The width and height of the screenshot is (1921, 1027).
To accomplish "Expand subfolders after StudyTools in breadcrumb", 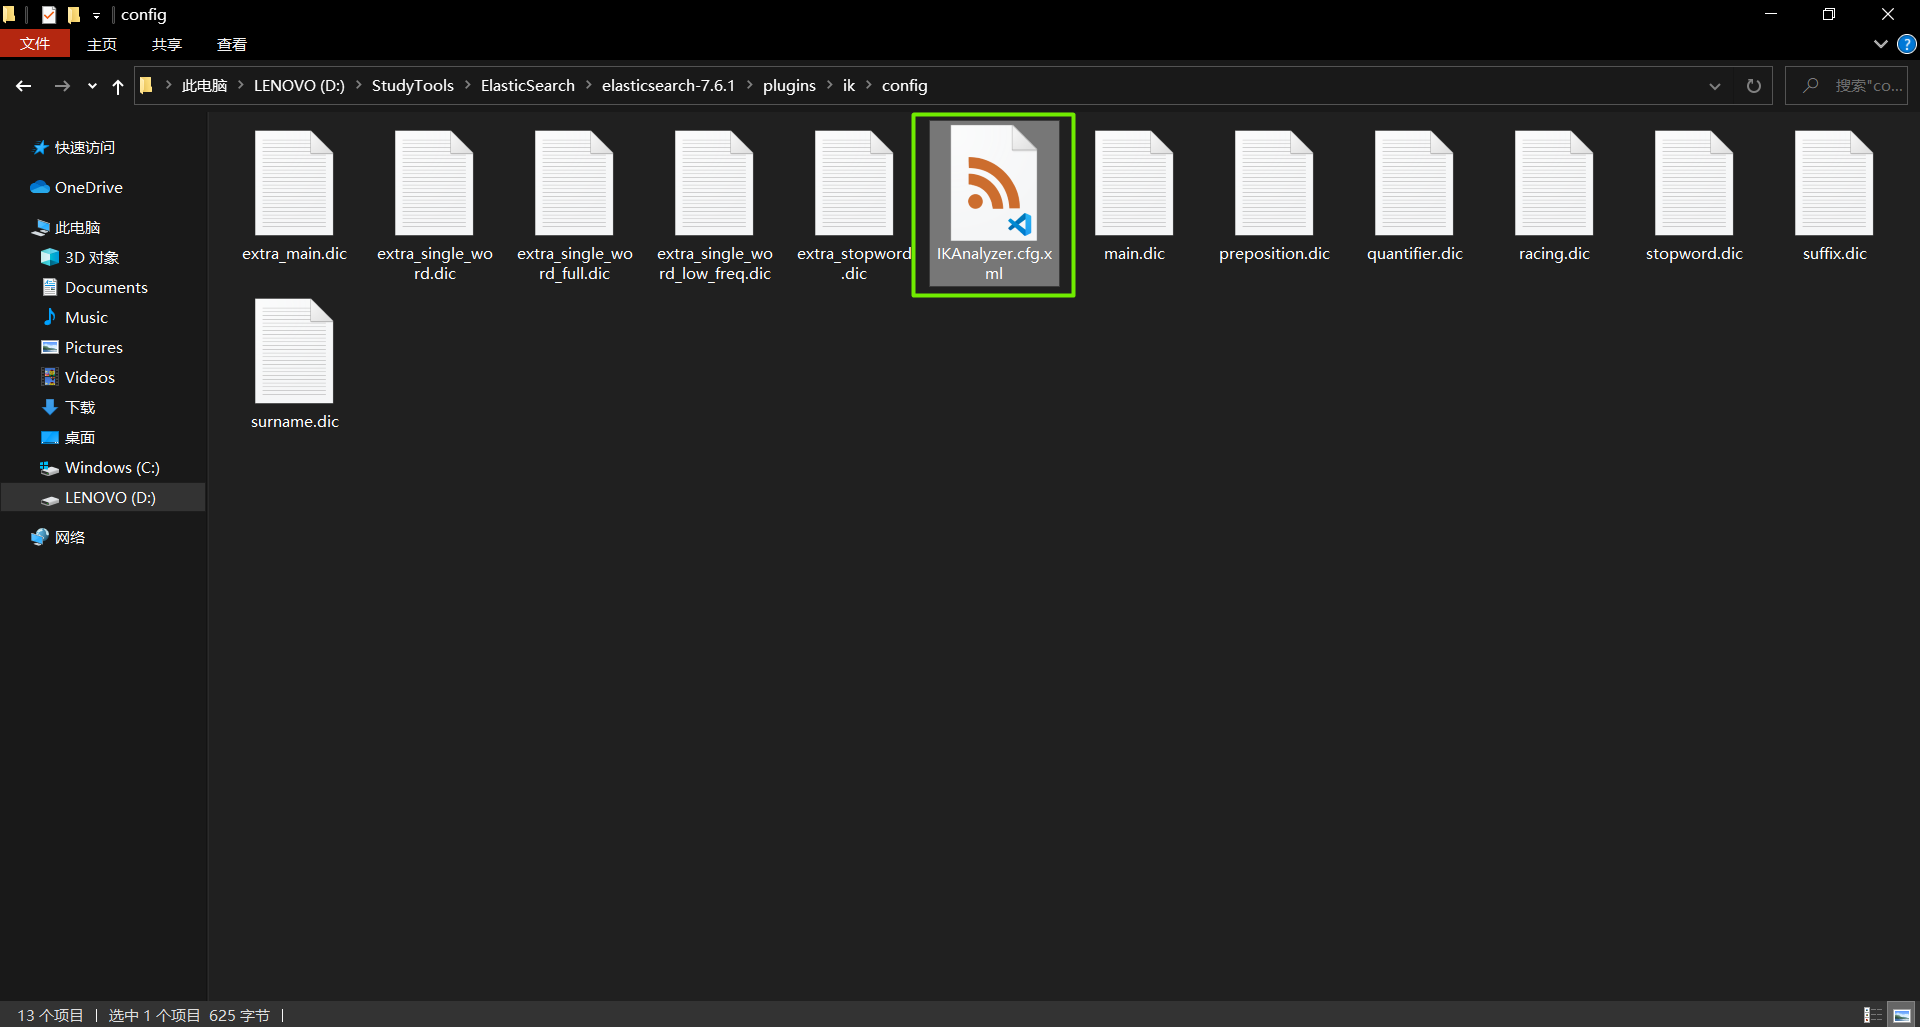I will click(467, 85).
